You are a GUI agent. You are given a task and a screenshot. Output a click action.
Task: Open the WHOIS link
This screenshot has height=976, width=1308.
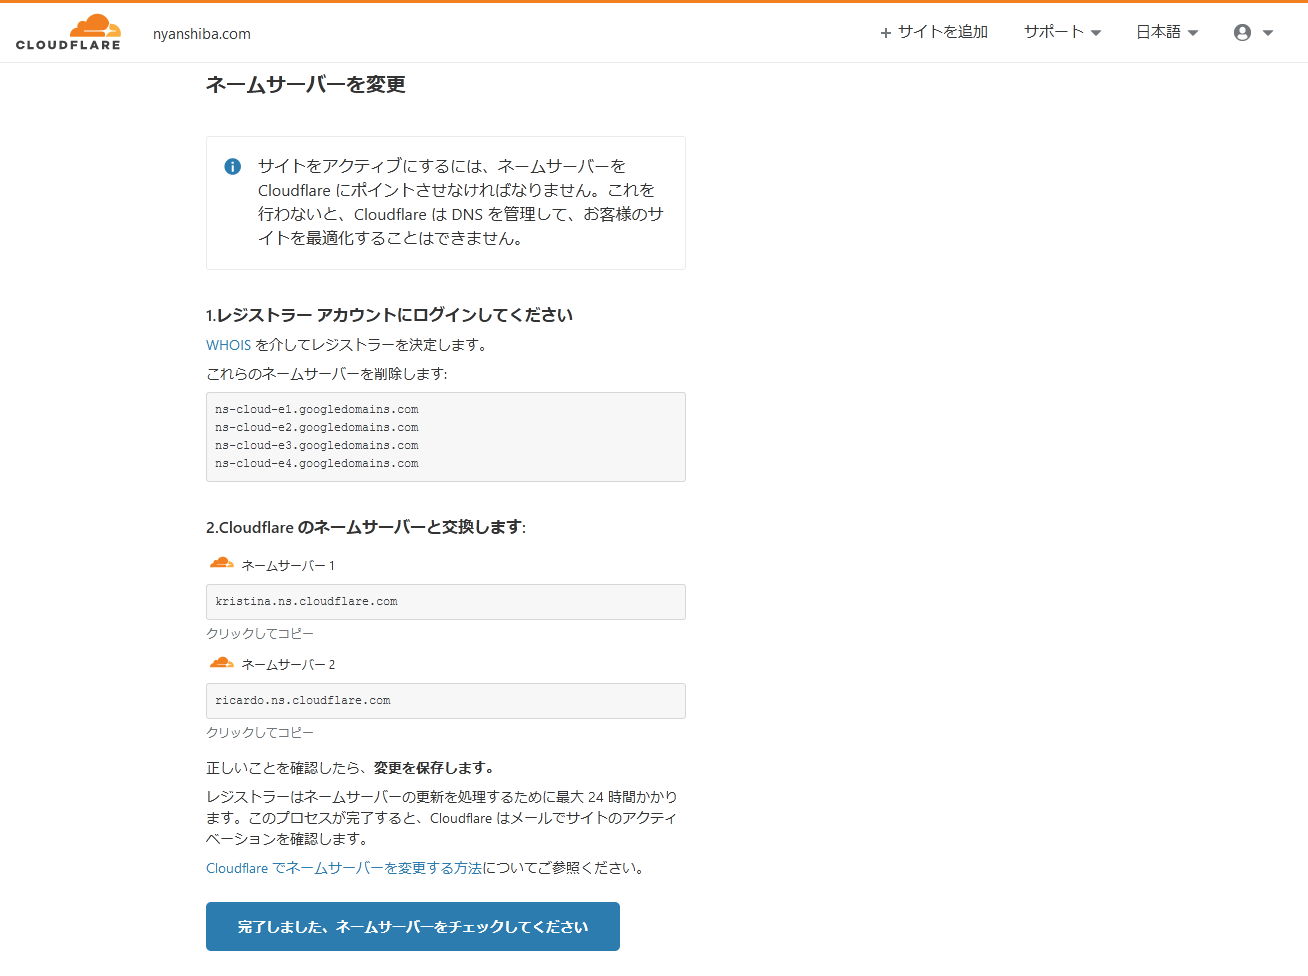point(228,344)
